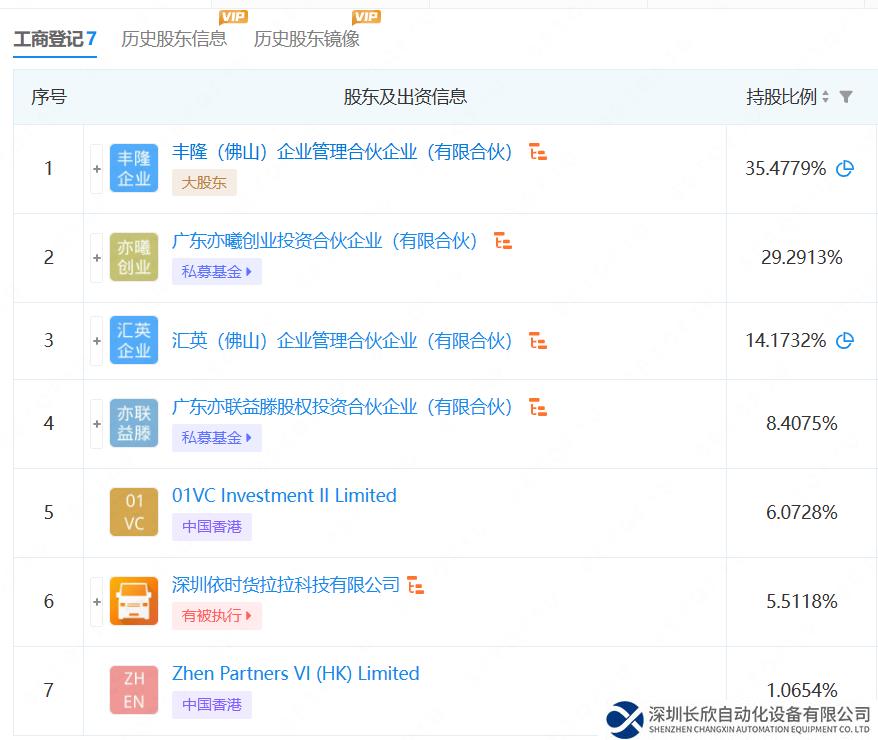Click structure icon next to 广东亦联益滕股权投资合伙企业
The image size is (878, 740).
(x=538, y=407)
